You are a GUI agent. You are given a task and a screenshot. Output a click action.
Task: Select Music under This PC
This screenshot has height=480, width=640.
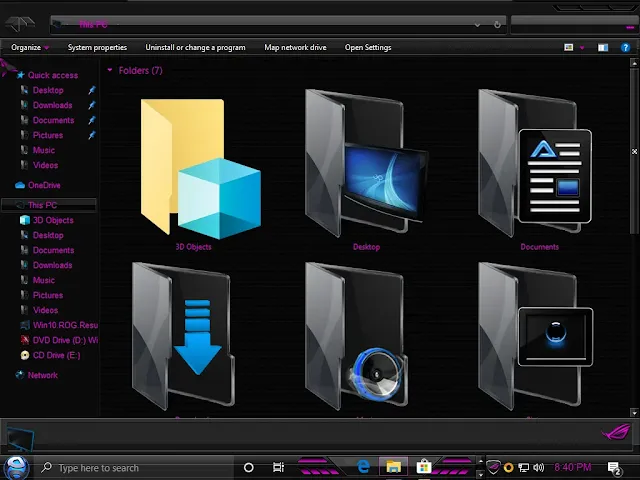click(43, 280)
